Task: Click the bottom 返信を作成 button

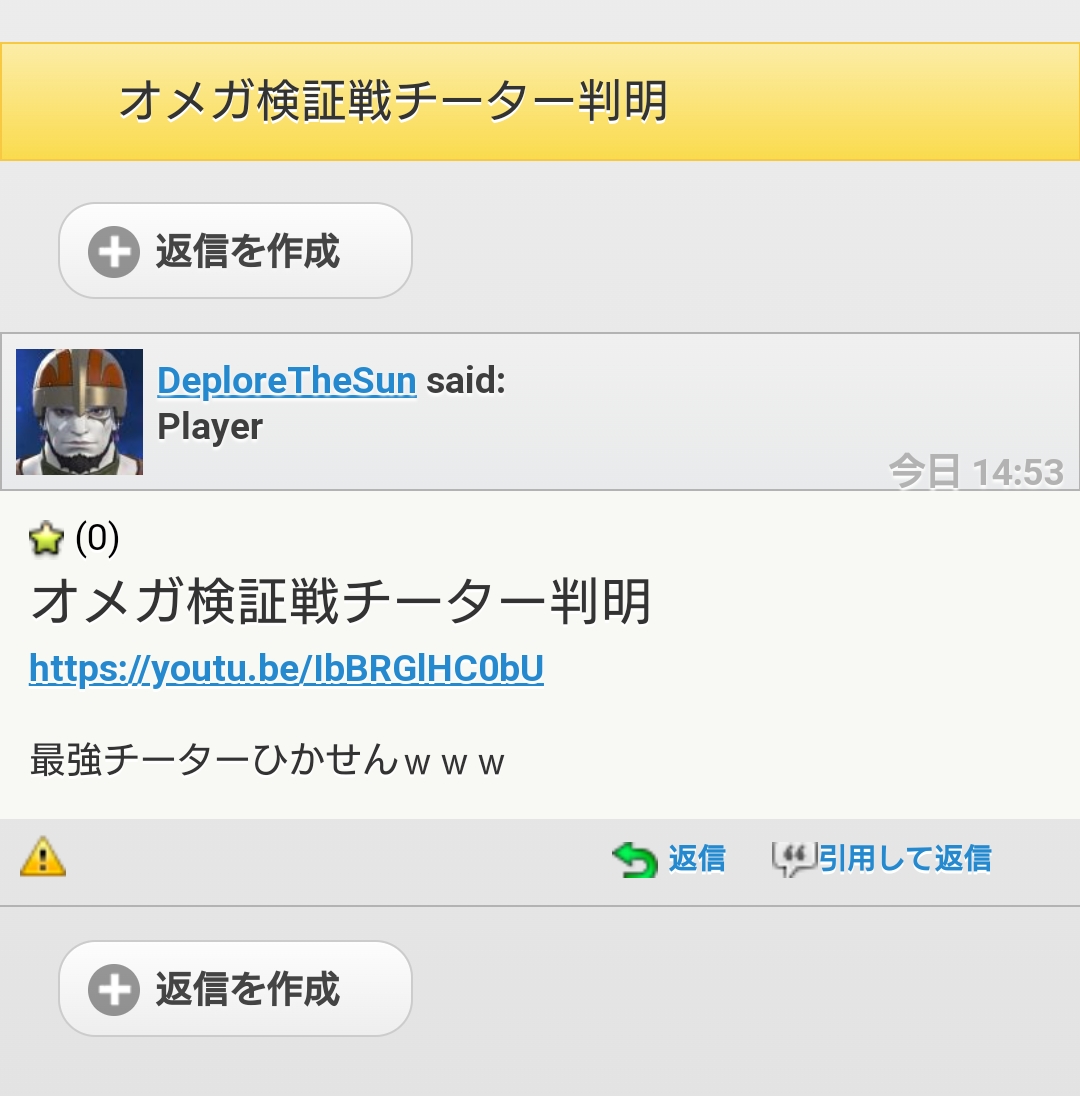Action: click(x=236, y=989)
